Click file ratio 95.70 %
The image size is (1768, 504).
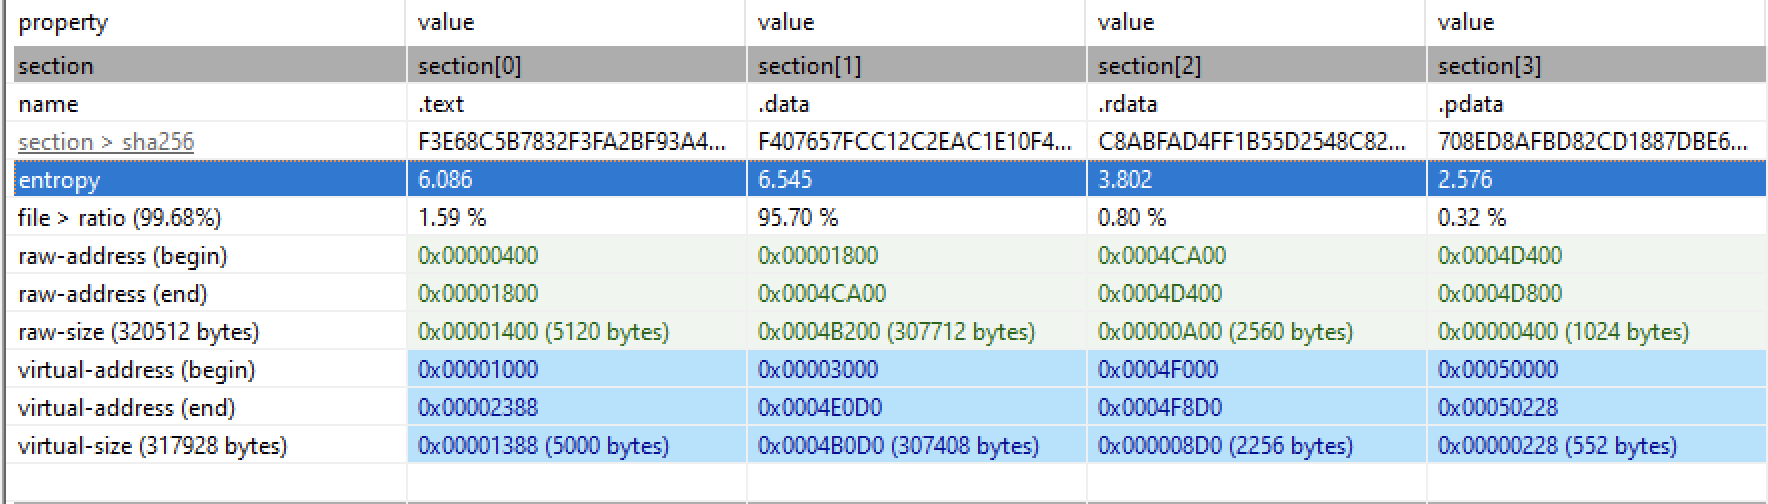coord(798,218)
